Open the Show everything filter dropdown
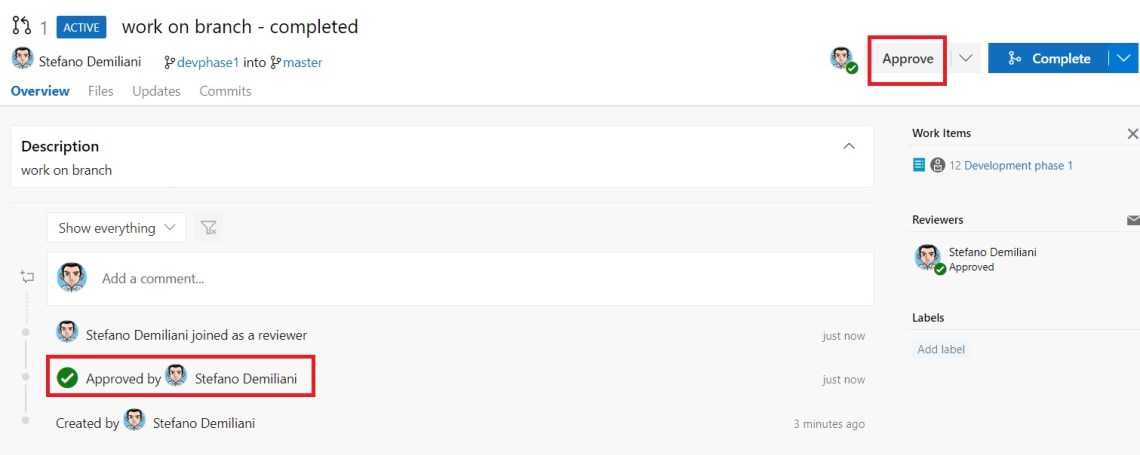The image size is (1140, 455). (x=116, y=228)
